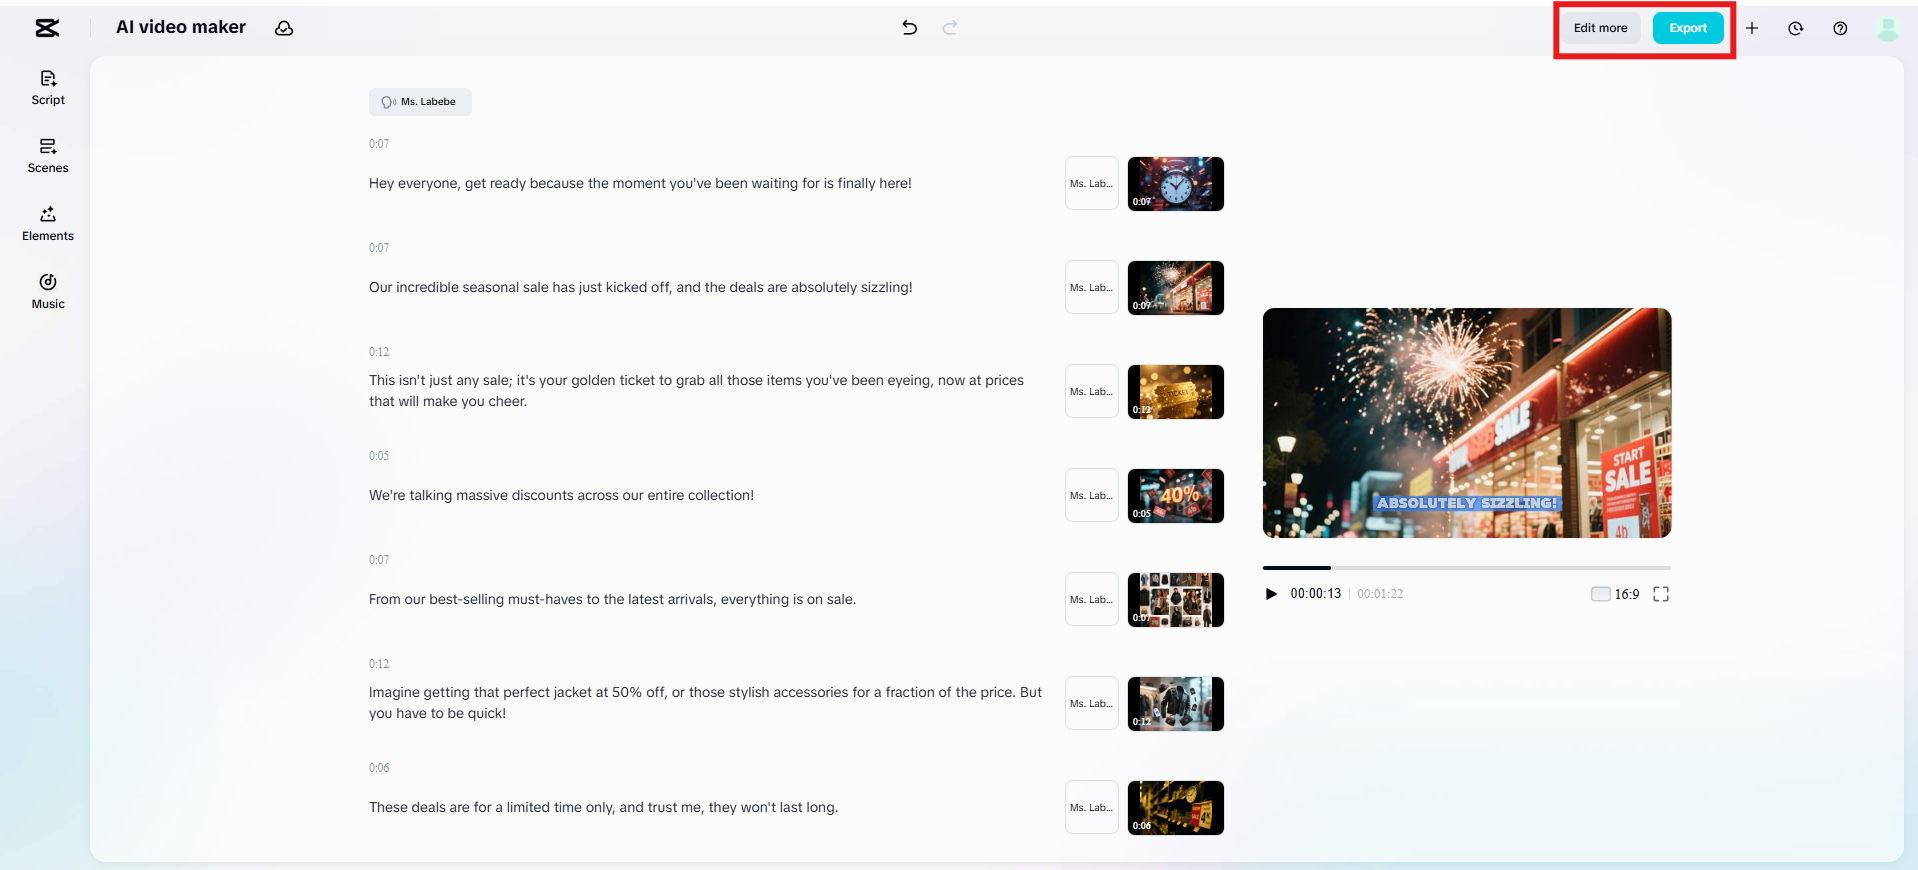Viewport: 1918px width, 870px height.
Task: Change voice for the 'limited time only' line
Action: pyautogui.click(x=1092, y=808)
